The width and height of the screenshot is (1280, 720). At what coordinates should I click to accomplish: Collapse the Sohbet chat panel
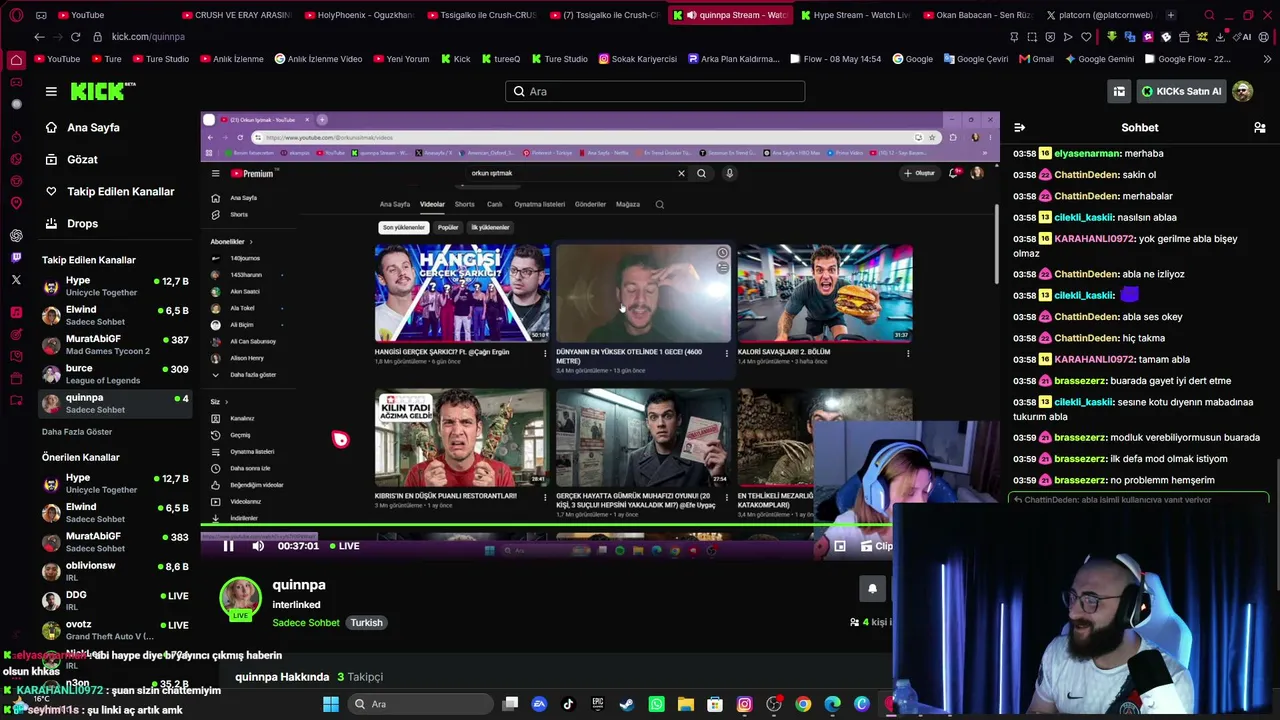1019,128
